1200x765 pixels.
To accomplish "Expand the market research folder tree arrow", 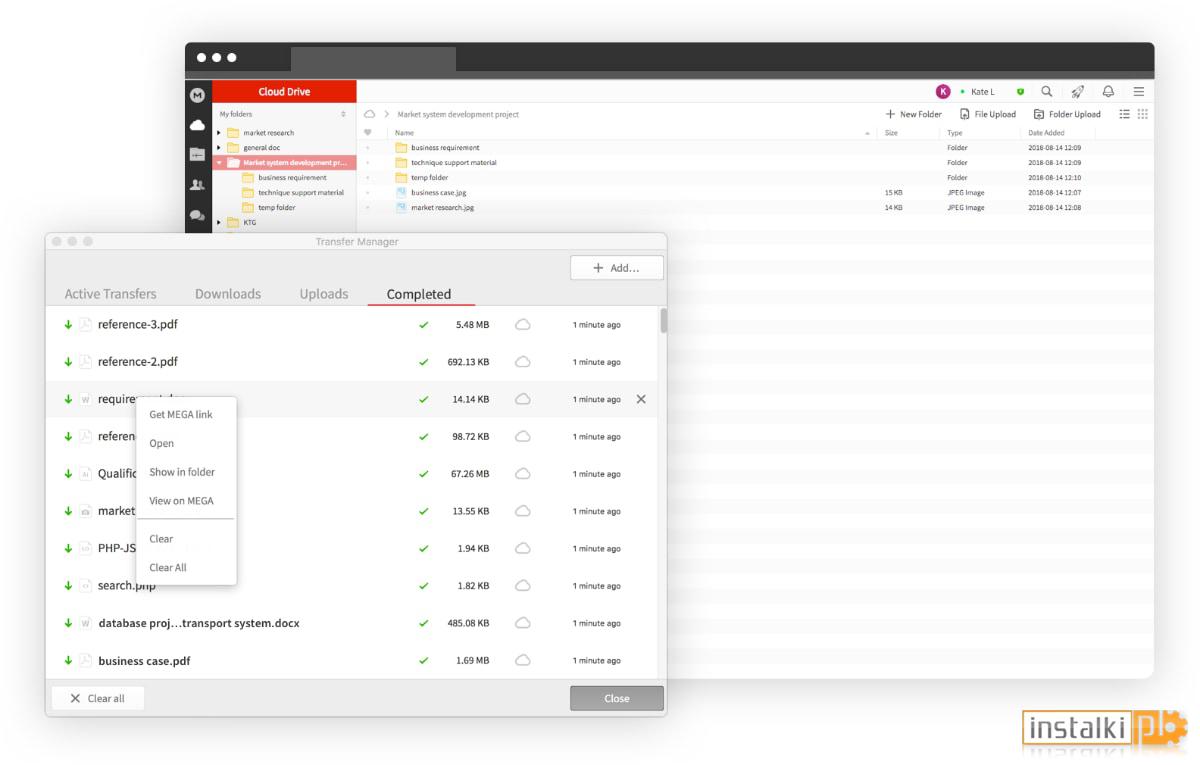I will 219,132.
